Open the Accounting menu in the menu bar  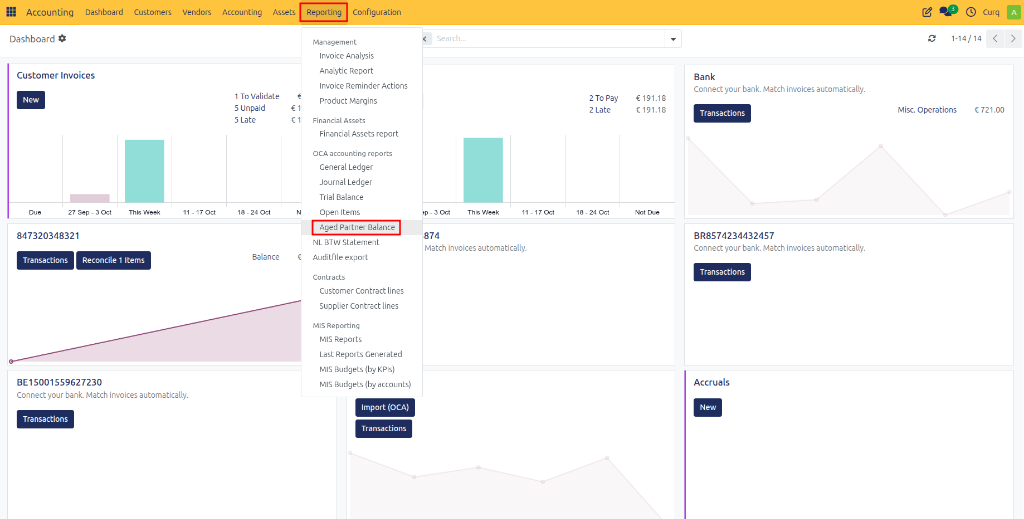tap(242, 12)
